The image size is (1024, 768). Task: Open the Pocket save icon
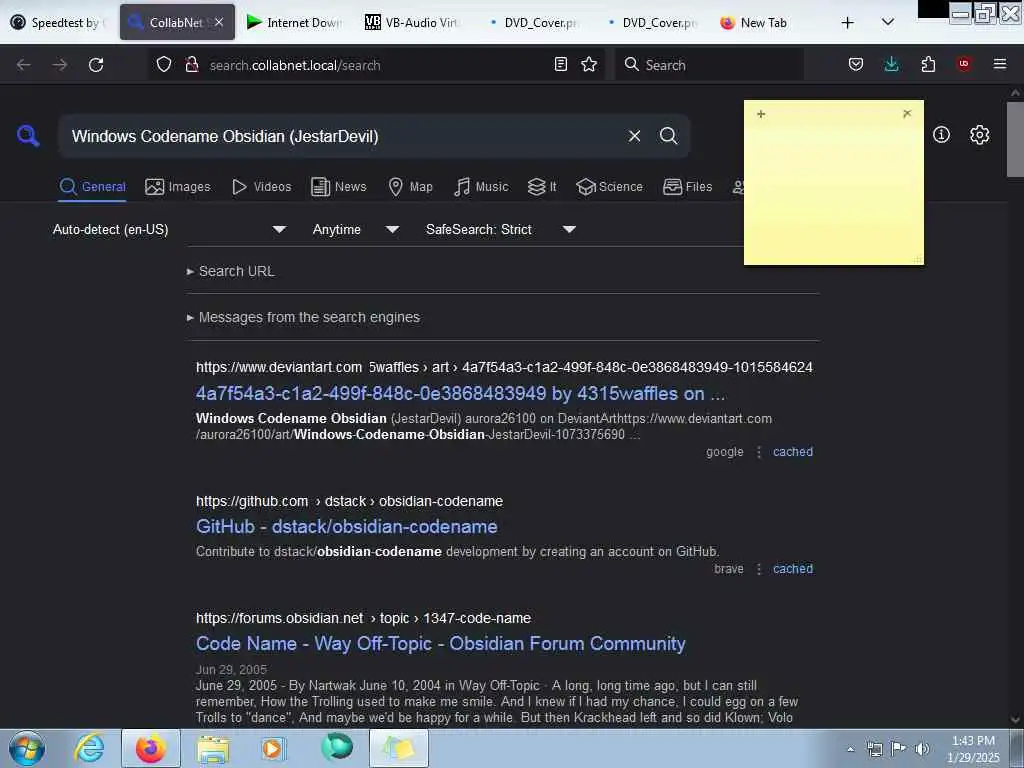[856, 64]
